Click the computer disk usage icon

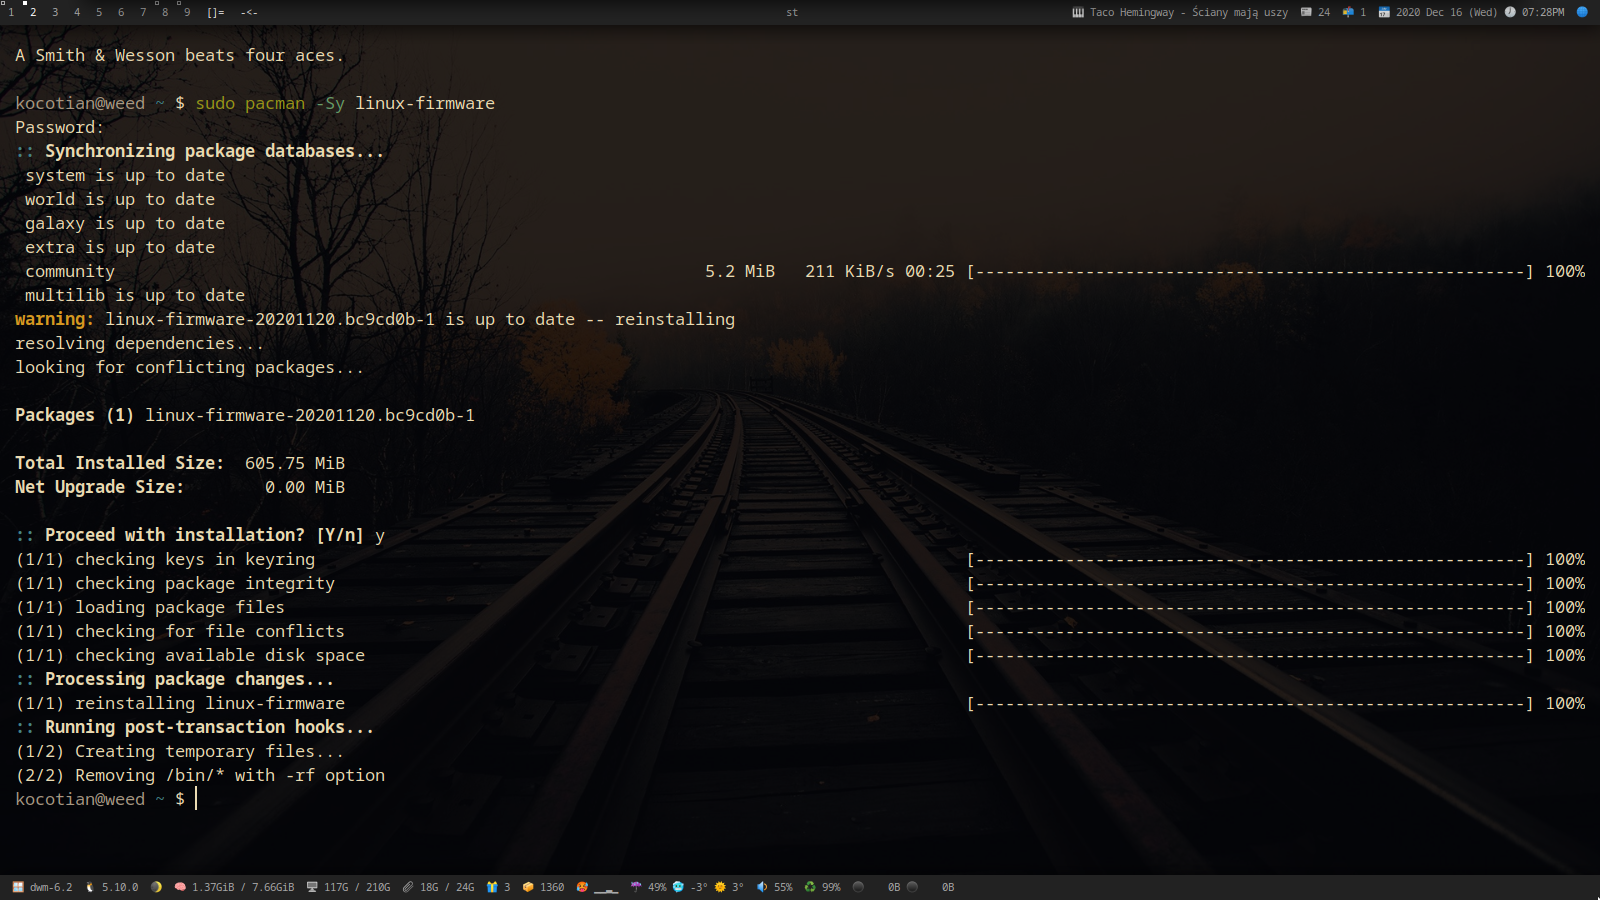click(312, 887)
